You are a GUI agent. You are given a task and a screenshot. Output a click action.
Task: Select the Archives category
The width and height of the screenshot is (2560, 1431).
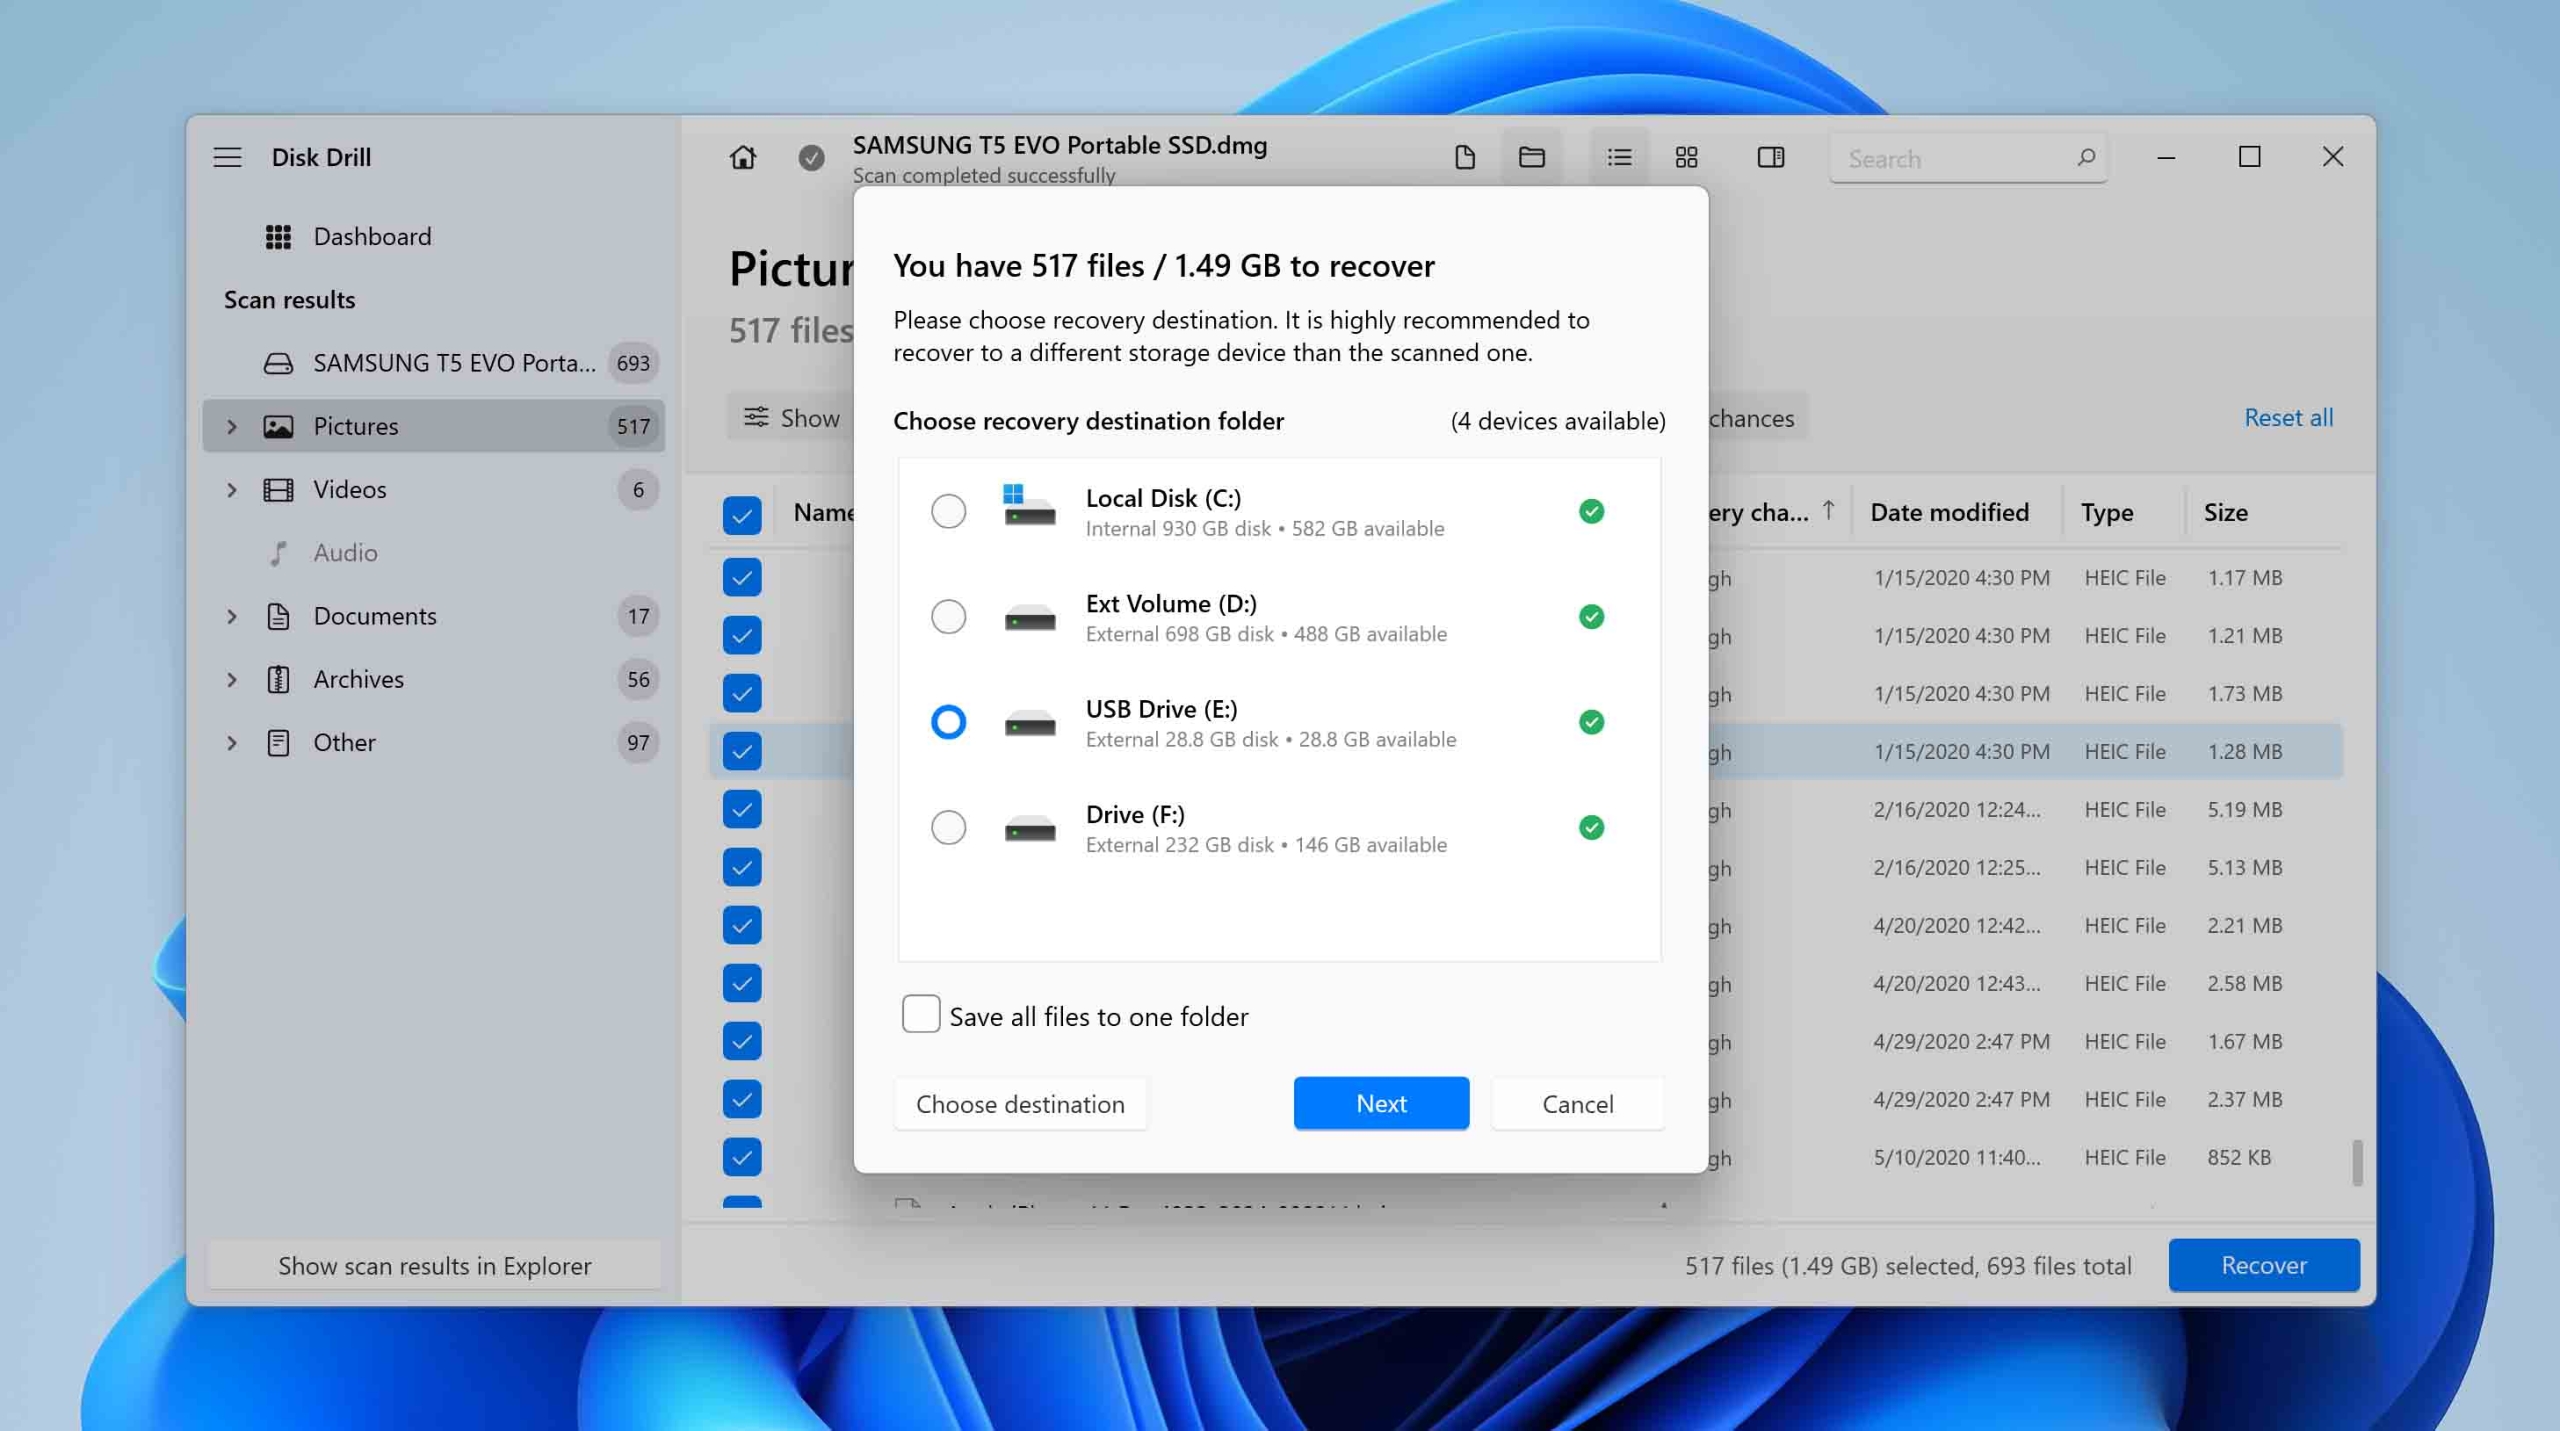tap(433, 679)
